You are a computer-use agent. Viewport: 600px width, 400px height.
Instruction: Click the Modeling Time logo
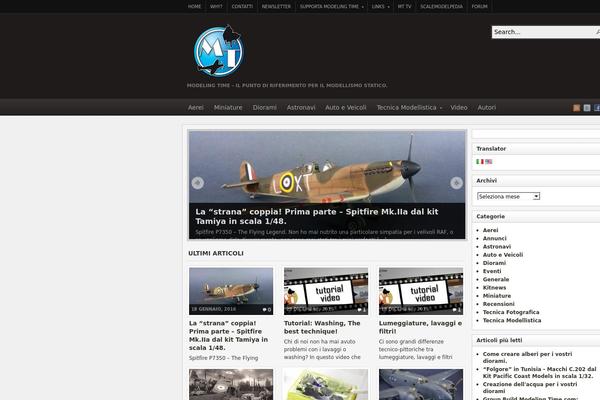[x=218, y=51]
